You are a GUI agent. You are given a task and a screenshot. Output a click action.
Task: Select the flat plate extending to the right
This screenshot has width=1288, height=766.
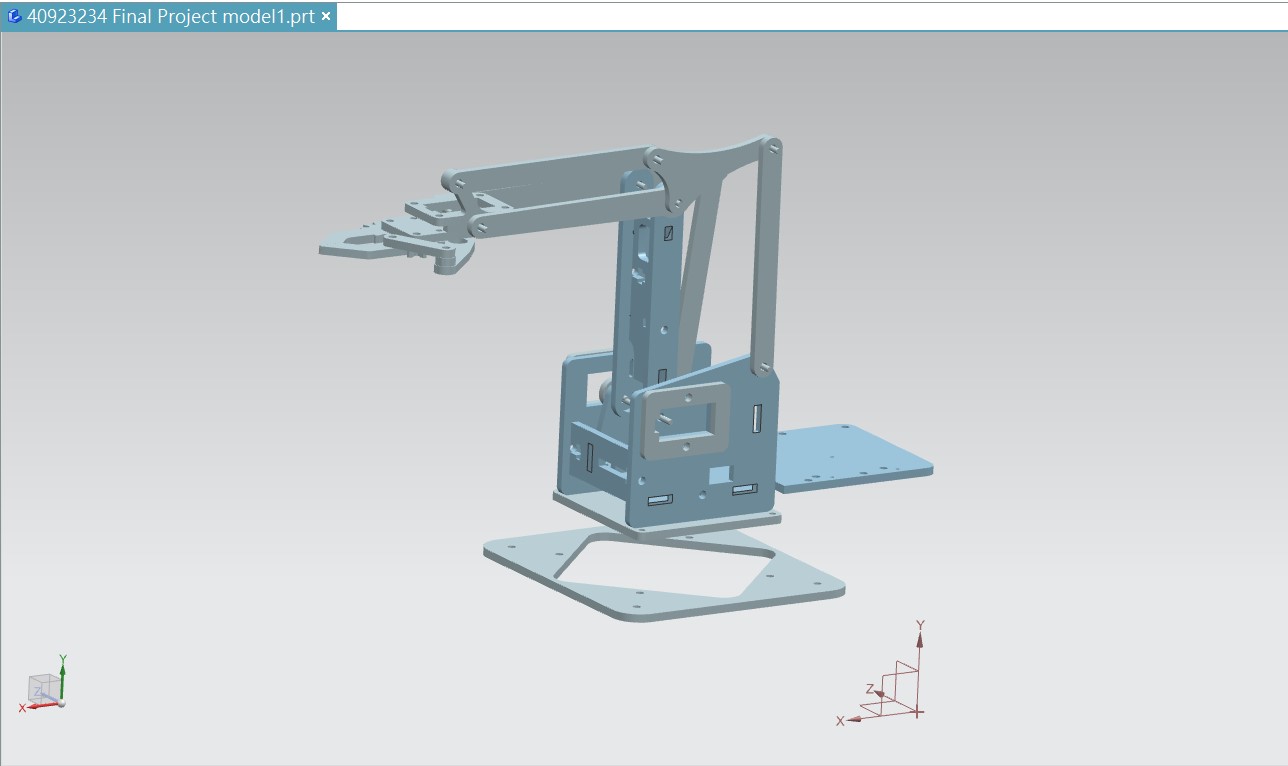tap(852, 458)
